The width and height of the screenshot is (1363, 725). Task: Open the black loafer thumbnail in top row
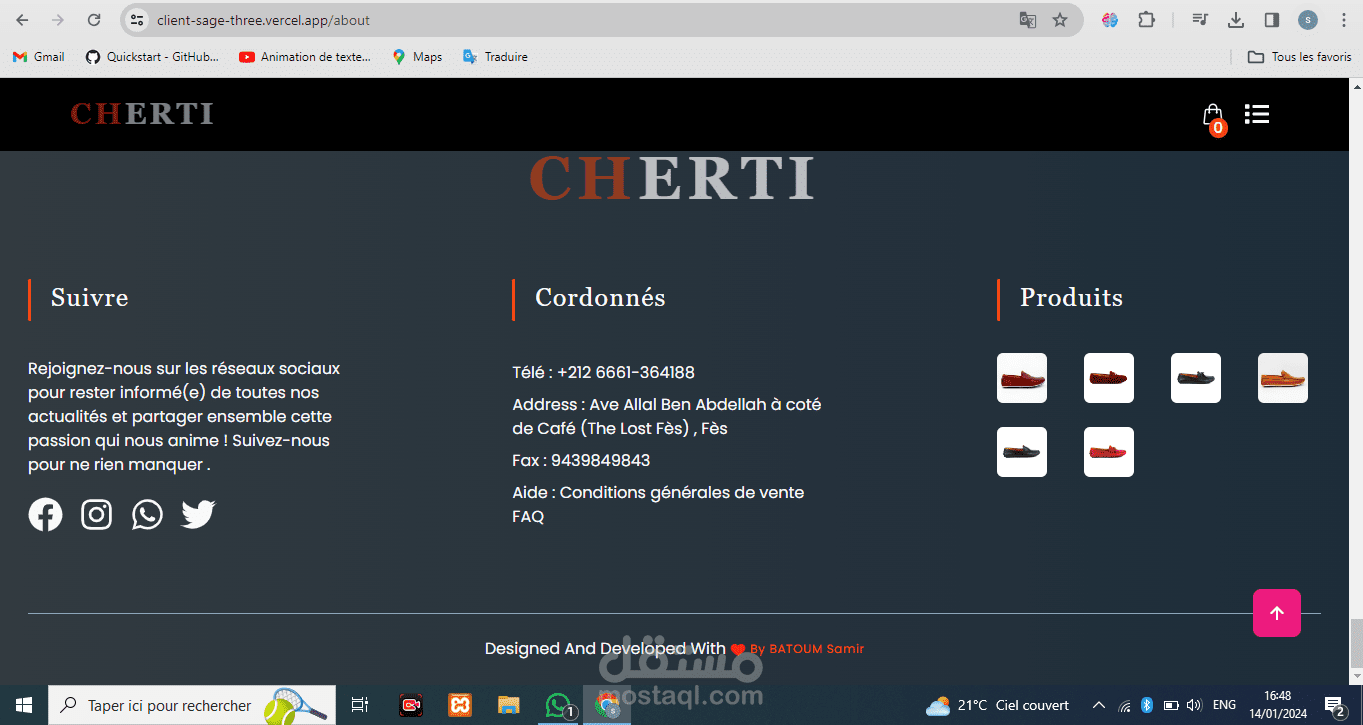(1196, 378)
